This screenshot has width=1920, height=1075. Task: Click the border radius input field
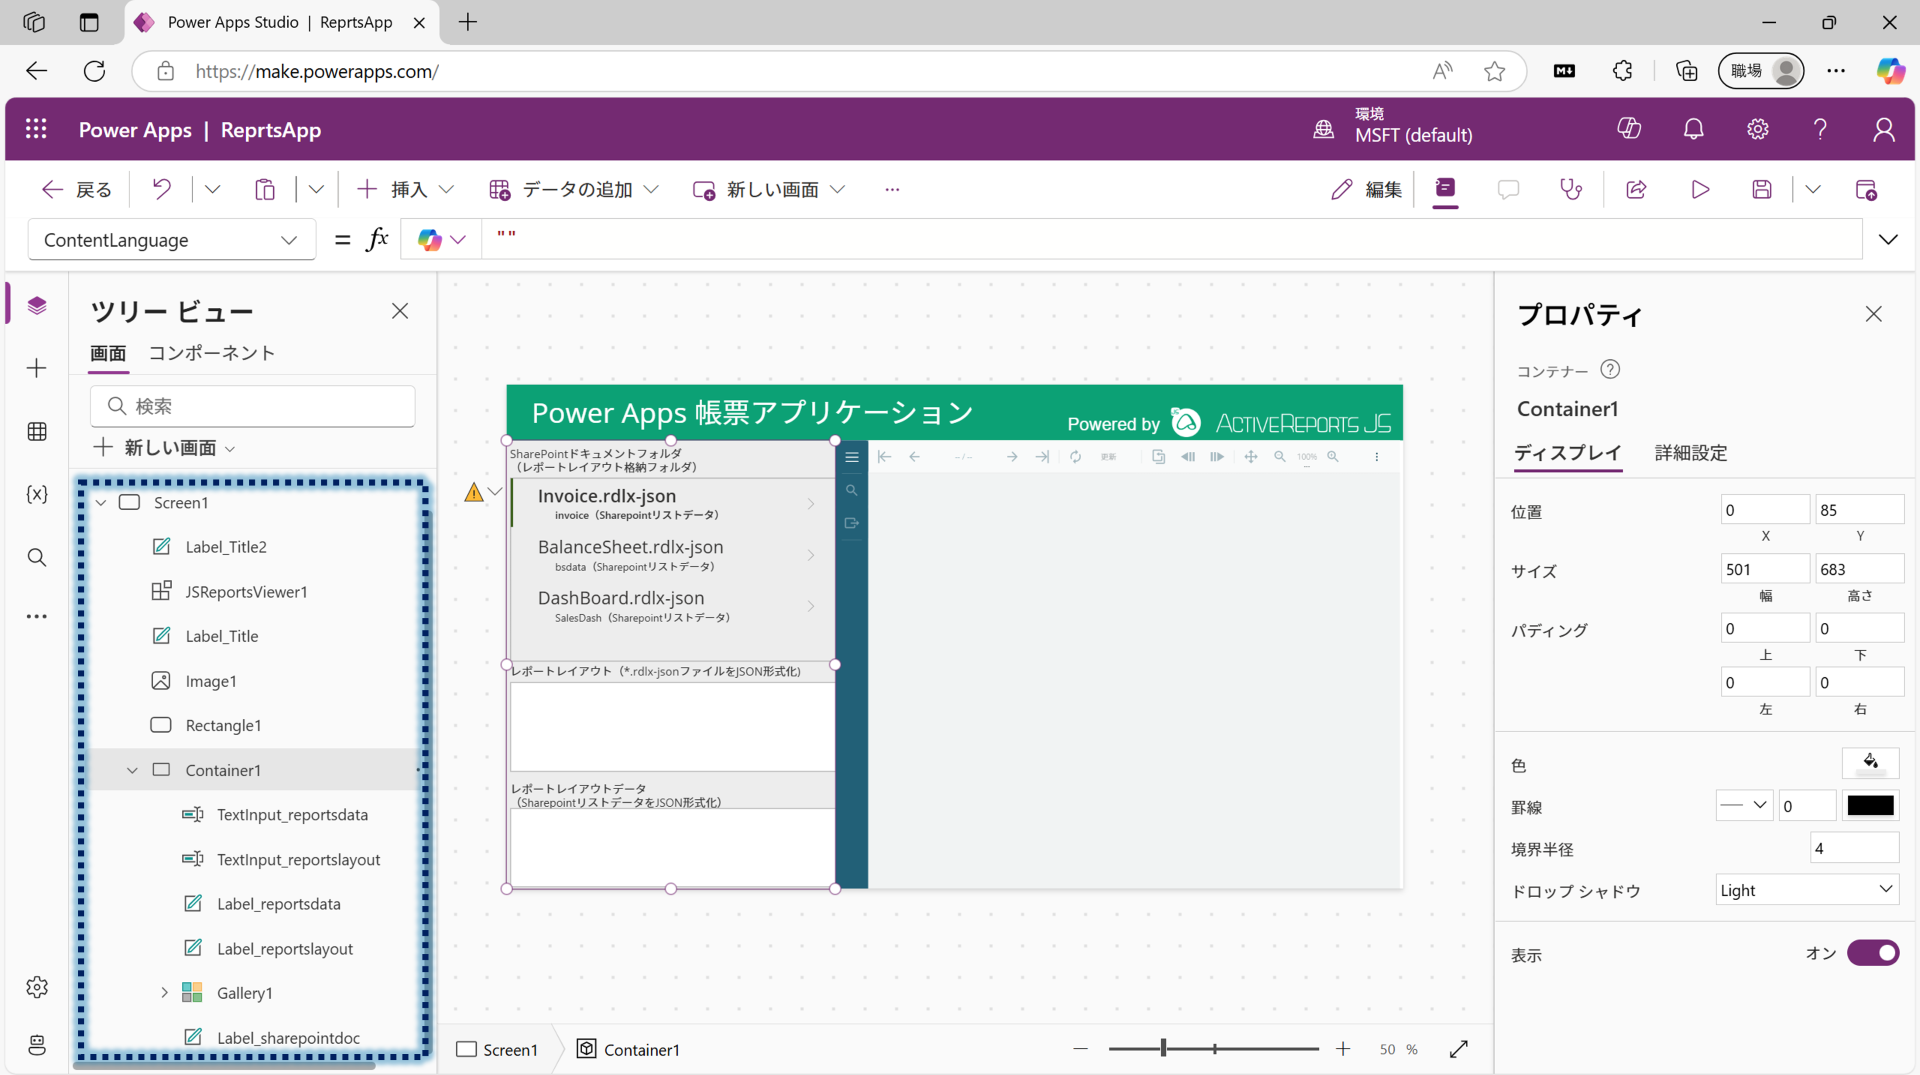(1854, 848)
